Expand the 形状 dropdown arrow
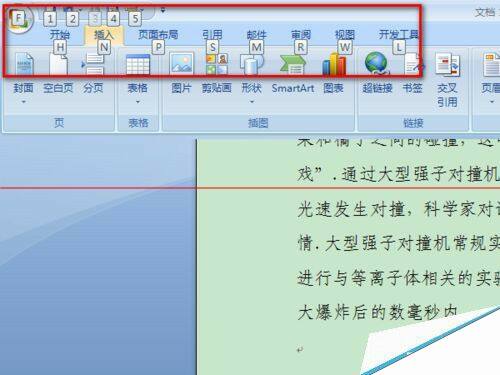This screenshot has height=375, width=500. (252, 102)
